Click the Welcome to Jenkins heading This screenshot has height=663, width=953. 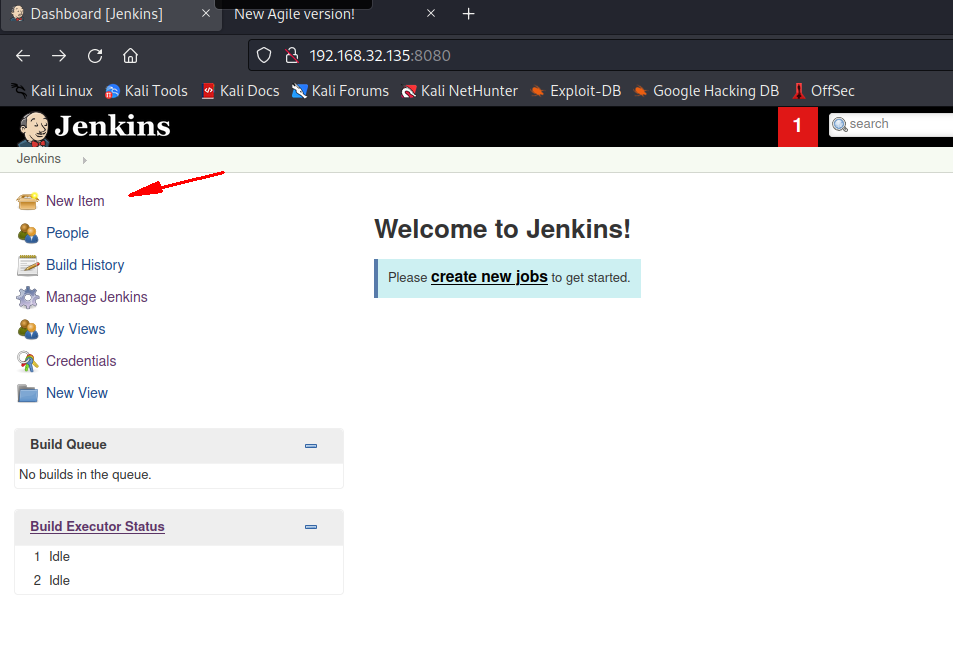[x=503, y=229]
